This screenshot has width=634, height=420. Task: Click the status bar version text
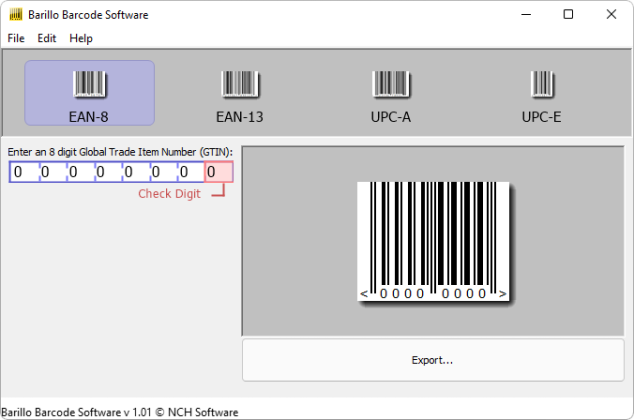(x=120, y=412)
